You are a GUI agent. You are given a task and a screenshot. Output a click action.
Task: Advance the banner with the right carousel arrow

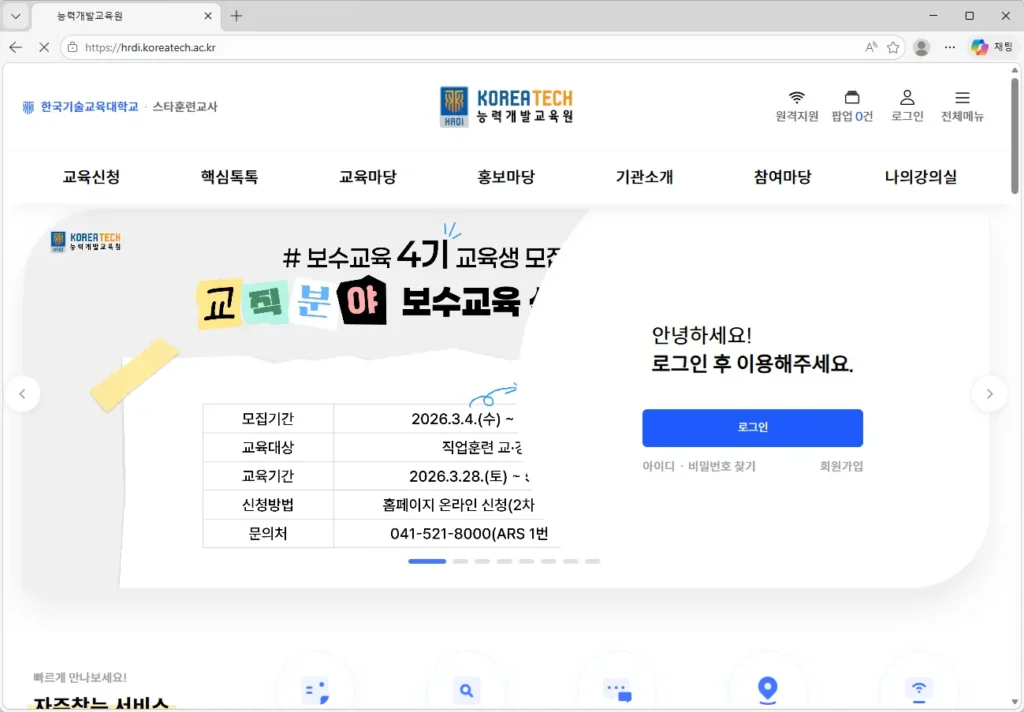(x=989, y=394)
